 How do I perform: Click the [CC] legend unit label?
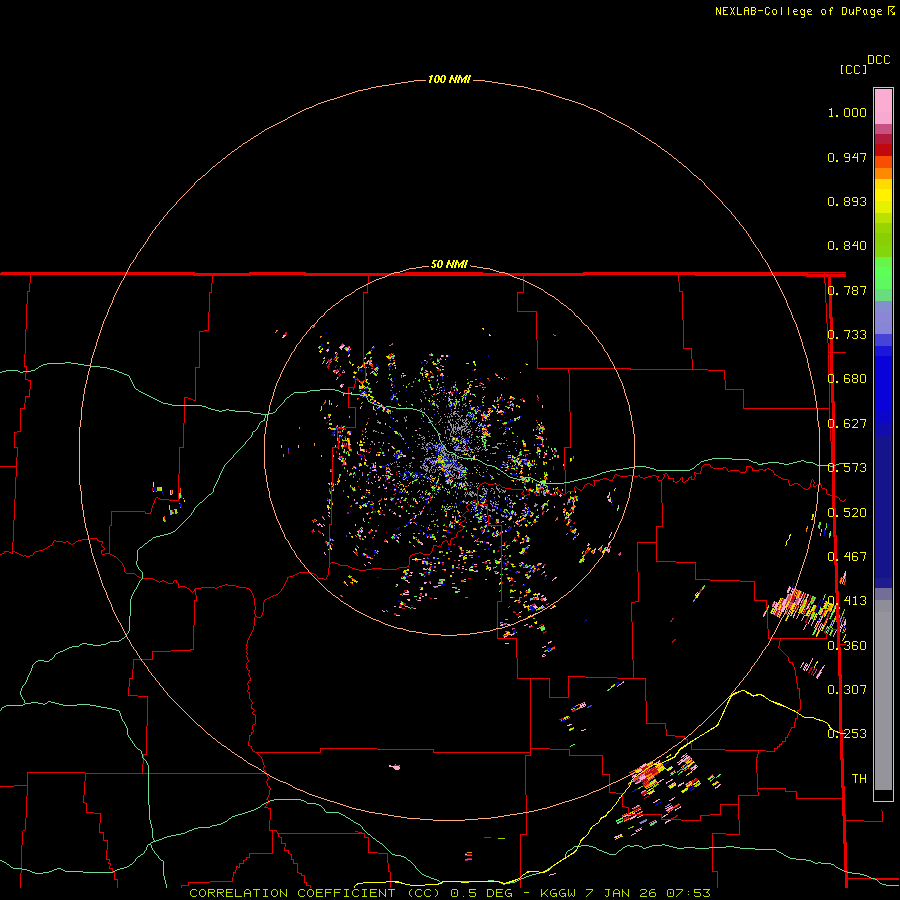[x=853, y=69]
